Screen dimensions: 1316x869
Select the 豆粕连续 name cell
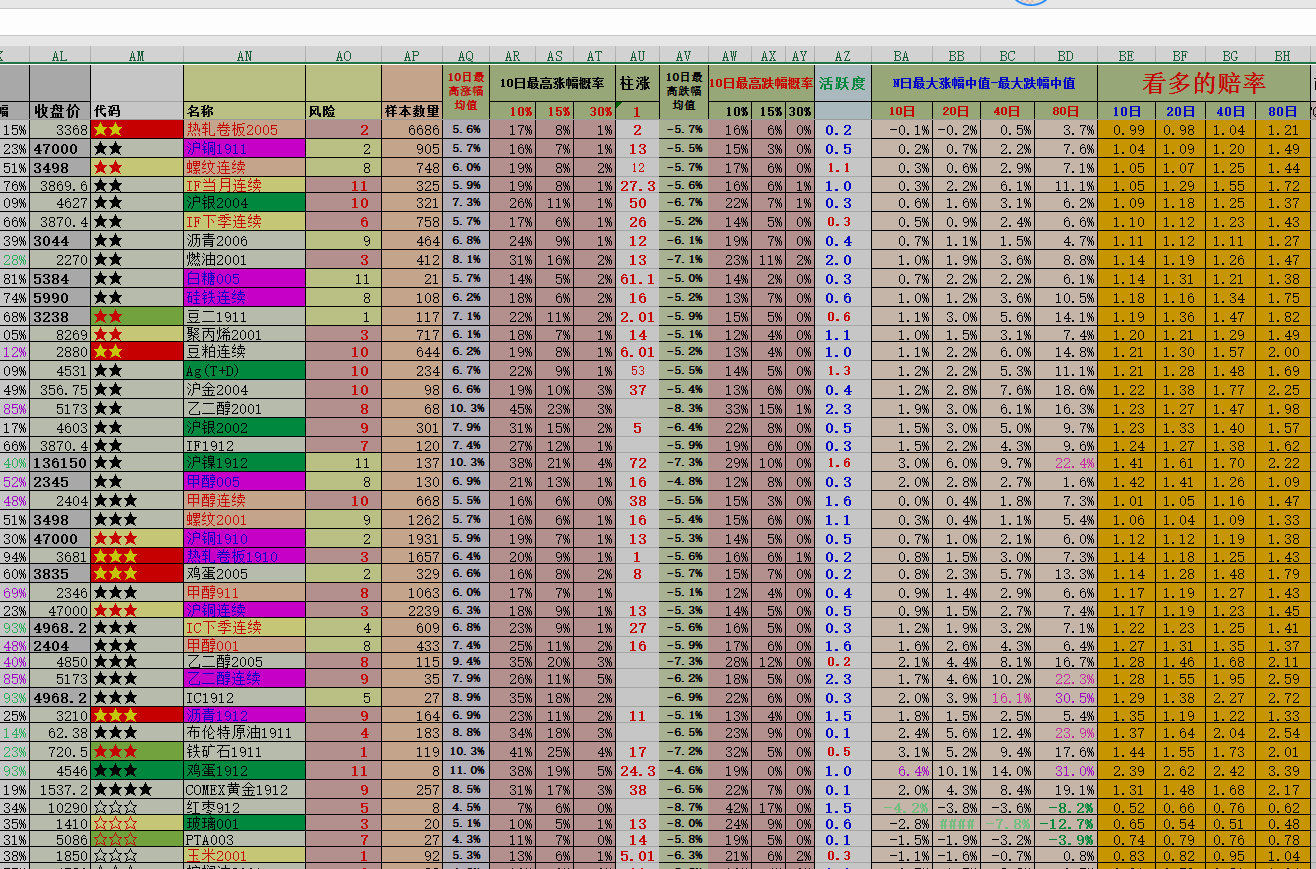244,352
